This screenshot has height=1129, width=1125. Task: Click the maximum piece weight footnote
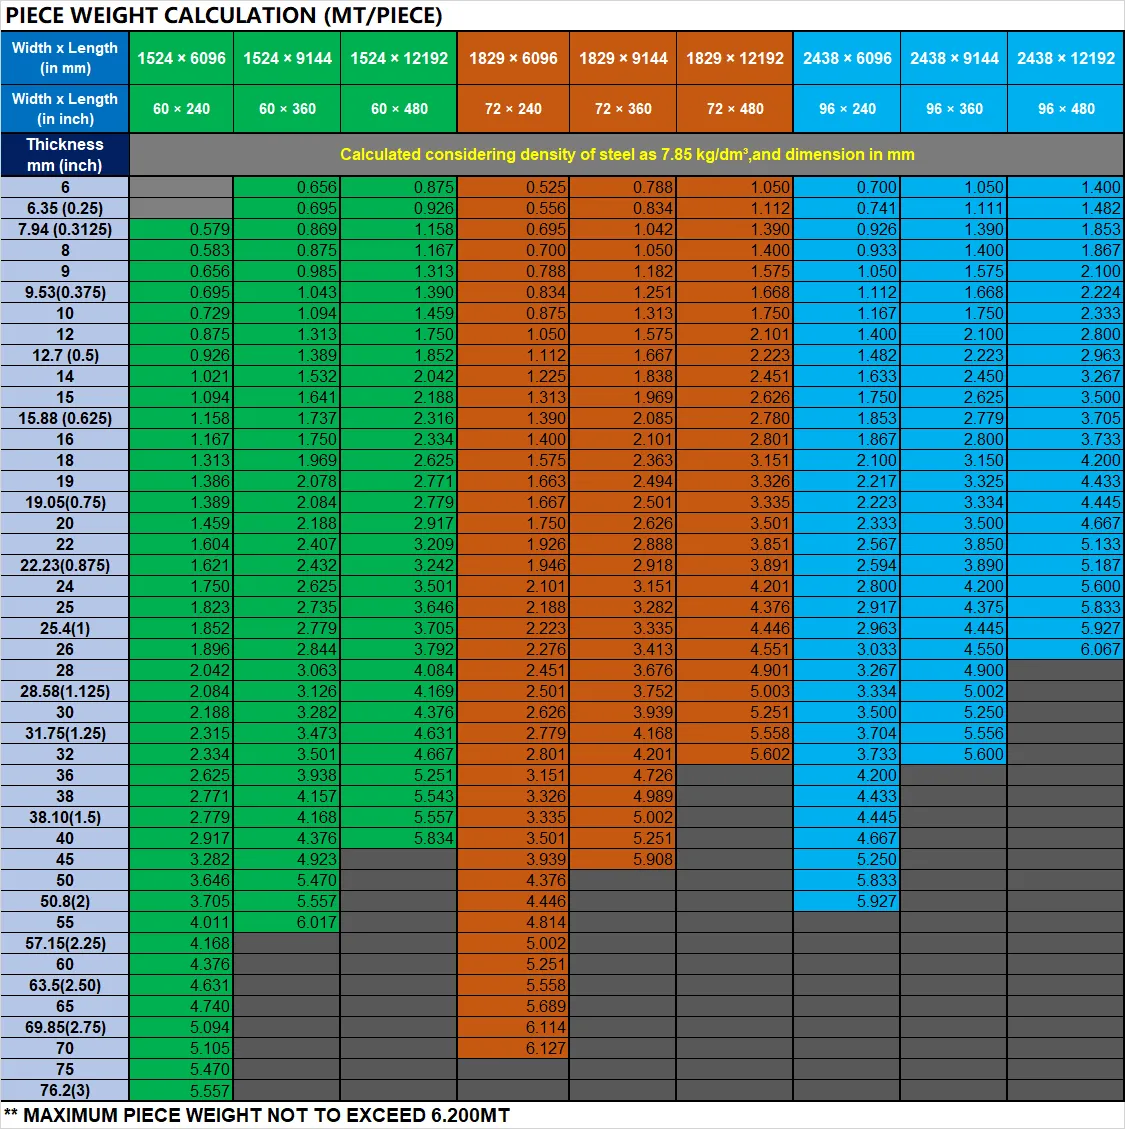point(257,1115)
